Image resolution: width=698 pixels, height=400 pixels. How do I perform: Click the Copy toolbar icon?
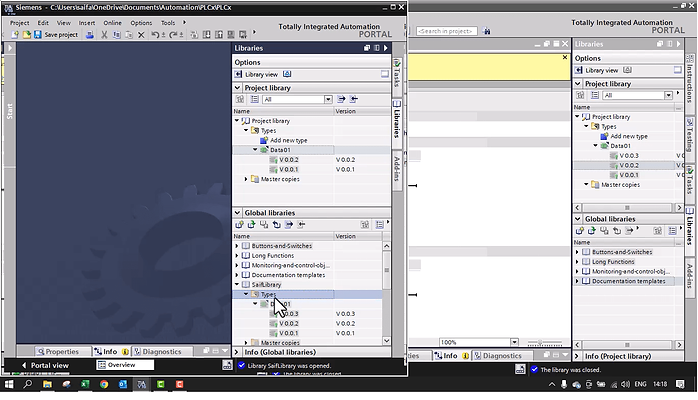coord(117,35)
